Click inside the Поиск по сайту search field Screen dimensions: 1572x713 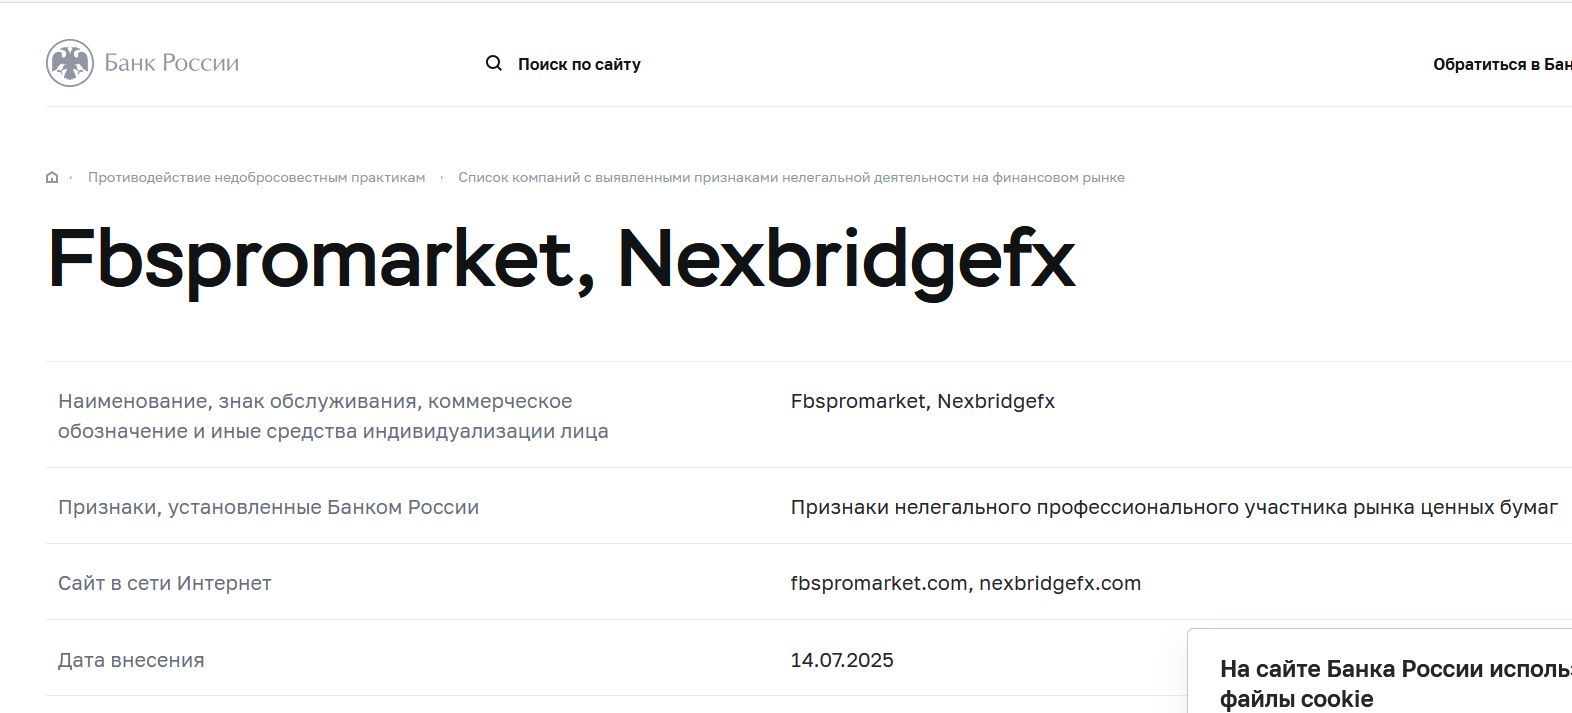coord(580,62)
